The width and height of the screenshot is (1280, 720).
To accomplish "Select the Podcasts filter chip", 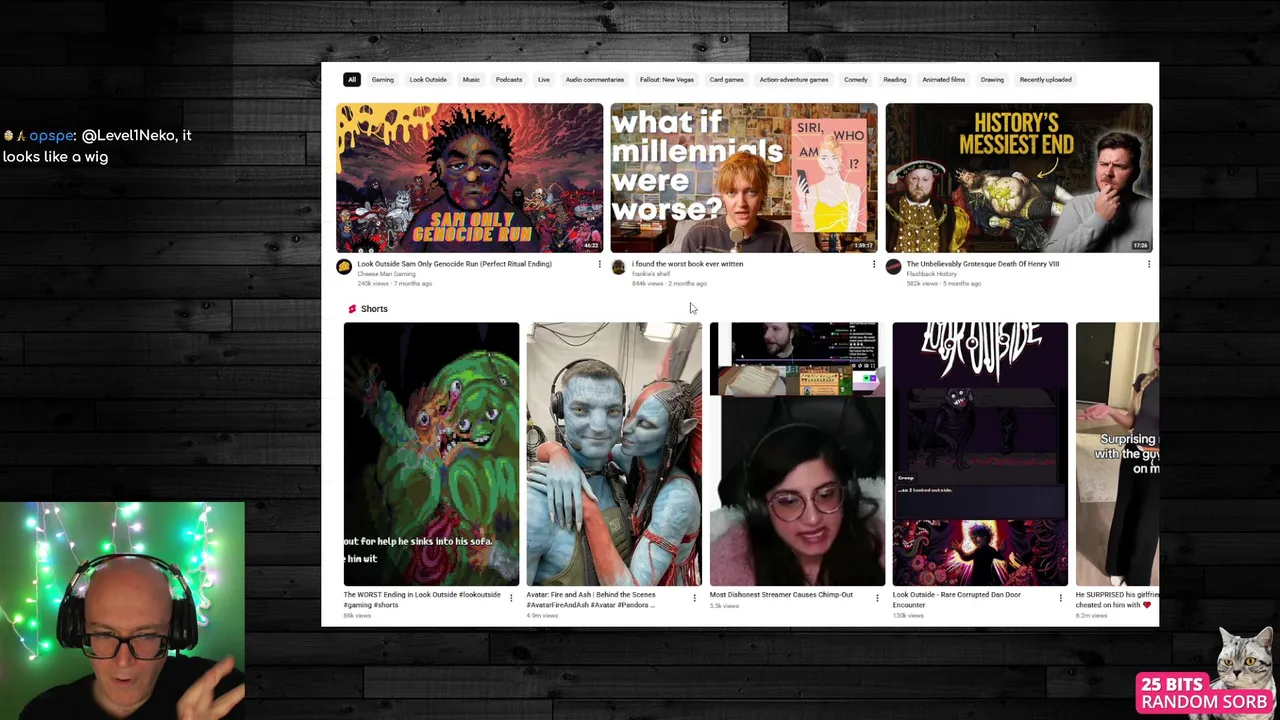I will [509, 80].
